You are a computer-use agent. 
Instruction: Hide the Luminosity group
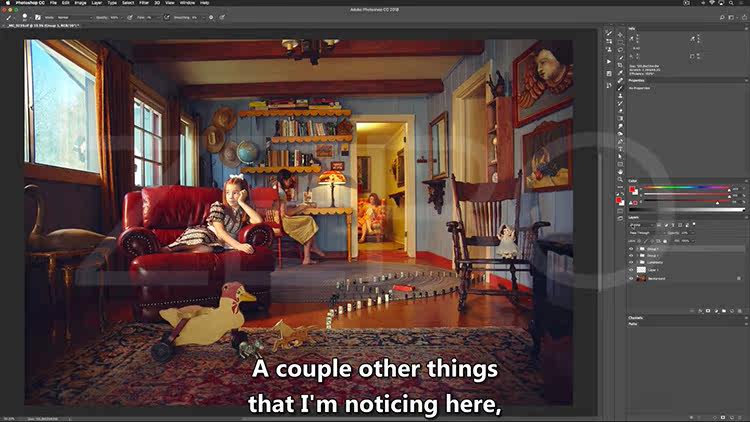631,262
